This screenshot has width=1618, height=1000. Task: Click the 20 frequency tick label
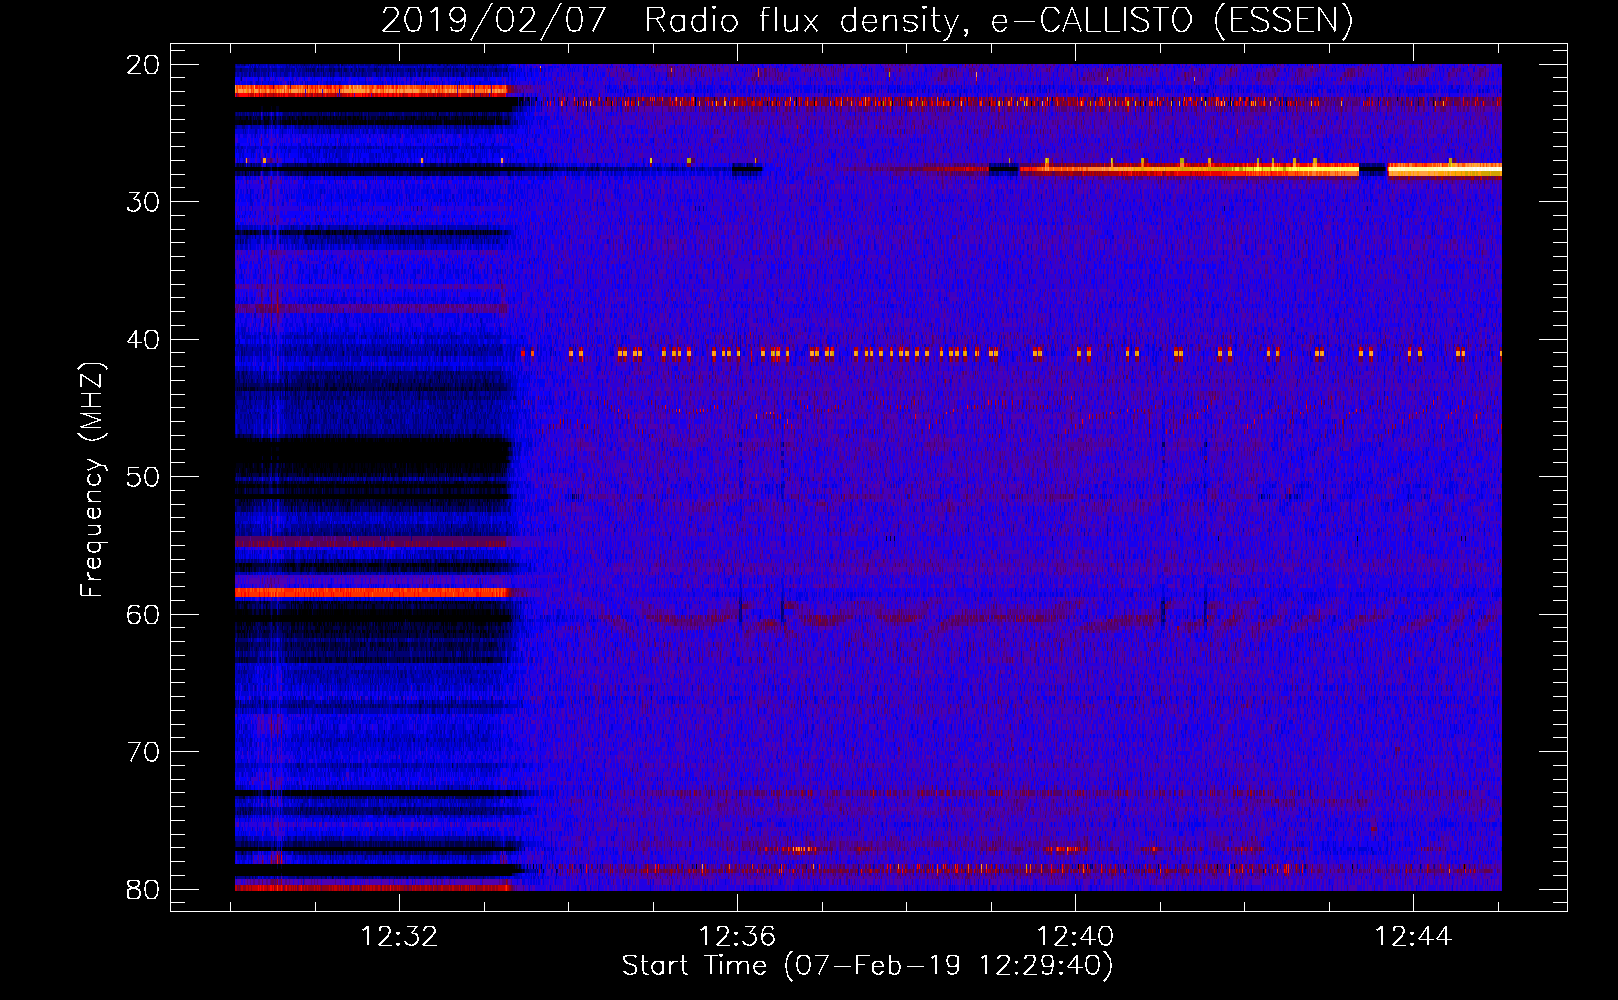point(143,65)
